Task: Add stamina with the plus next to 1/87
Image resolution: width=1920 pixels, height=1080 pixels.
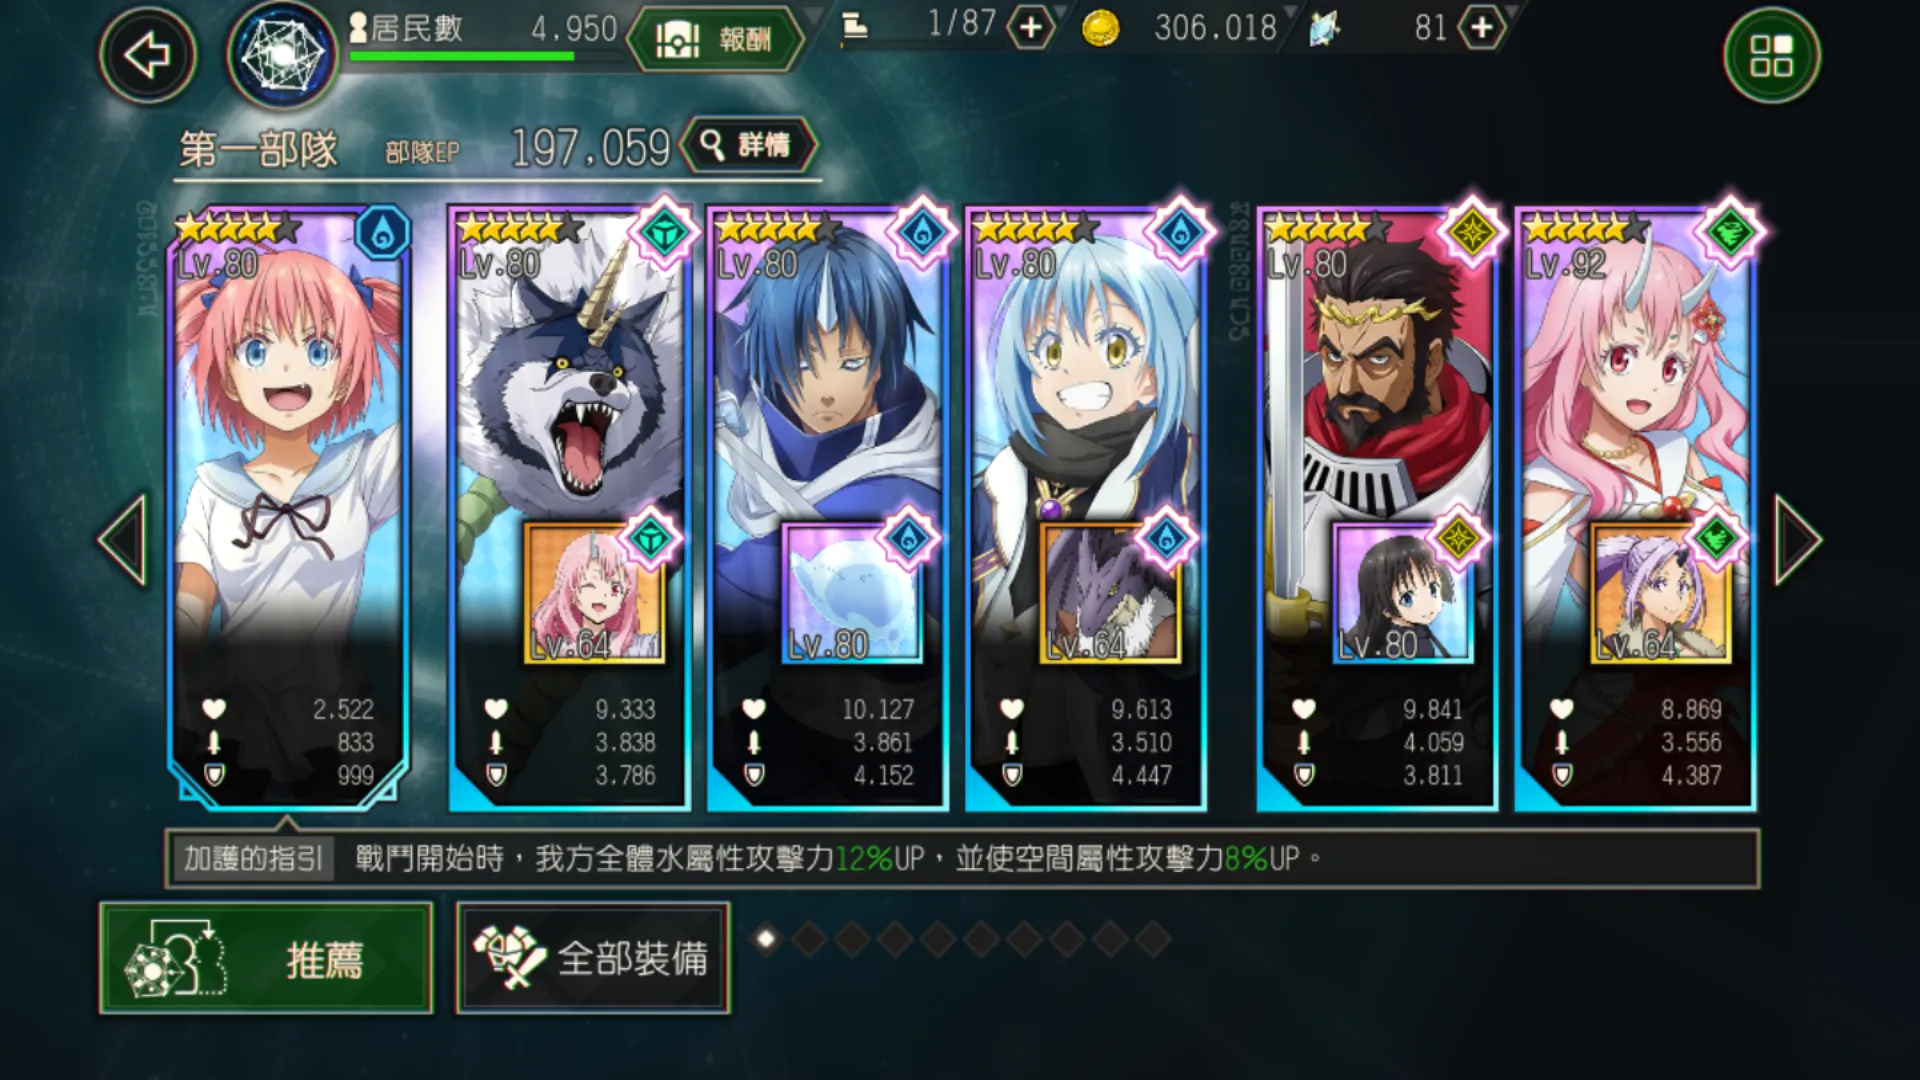Action: point(1030,27)
